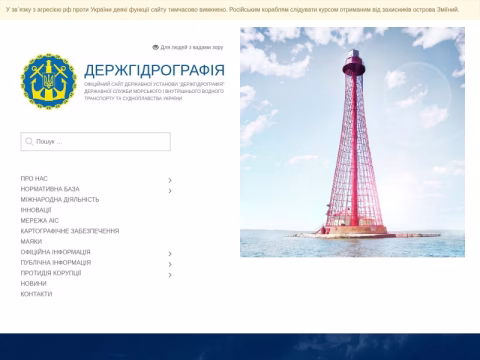
Task: Open КАРТОГРАФІЧНЕ ЗАБЕЗПЕЧЕННЯ page
Action: coord(70,231)
